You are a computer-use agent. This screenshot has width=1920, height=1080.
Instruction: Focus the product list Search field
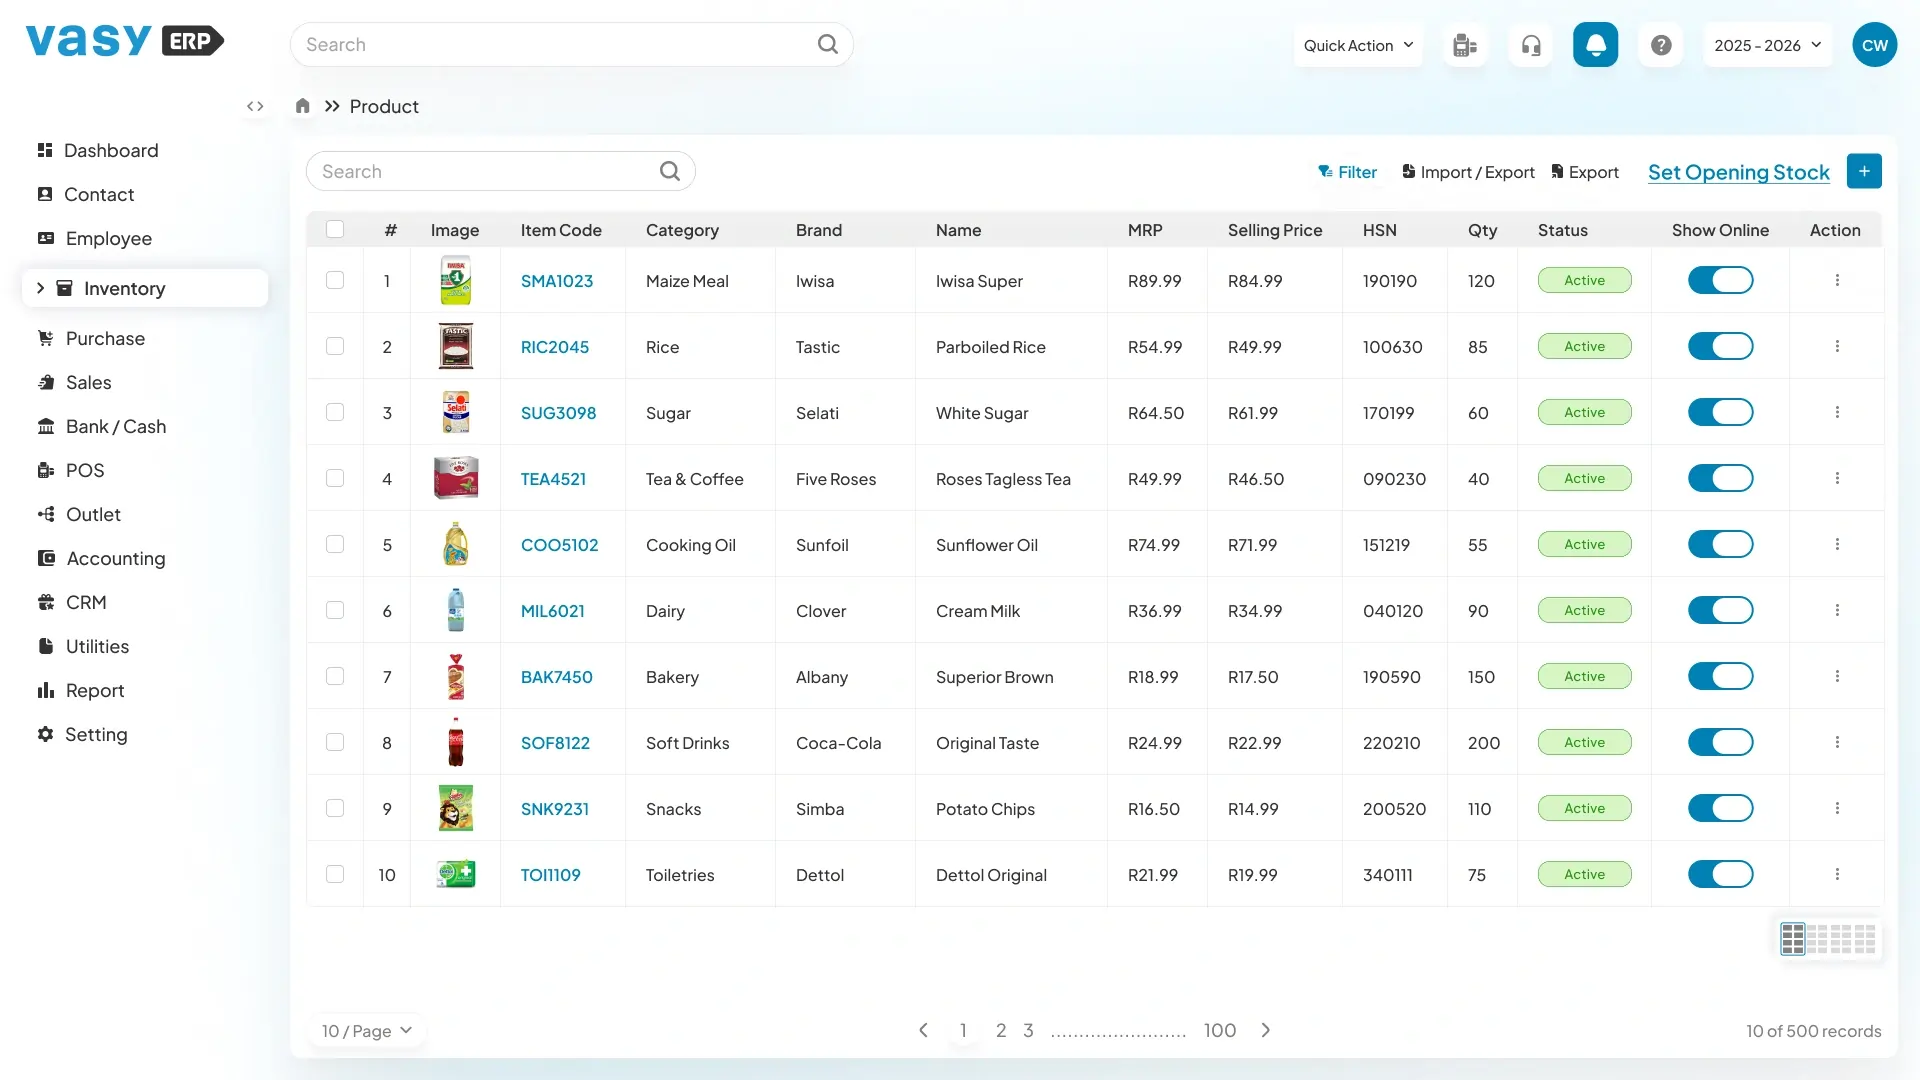tap(501, 171)
